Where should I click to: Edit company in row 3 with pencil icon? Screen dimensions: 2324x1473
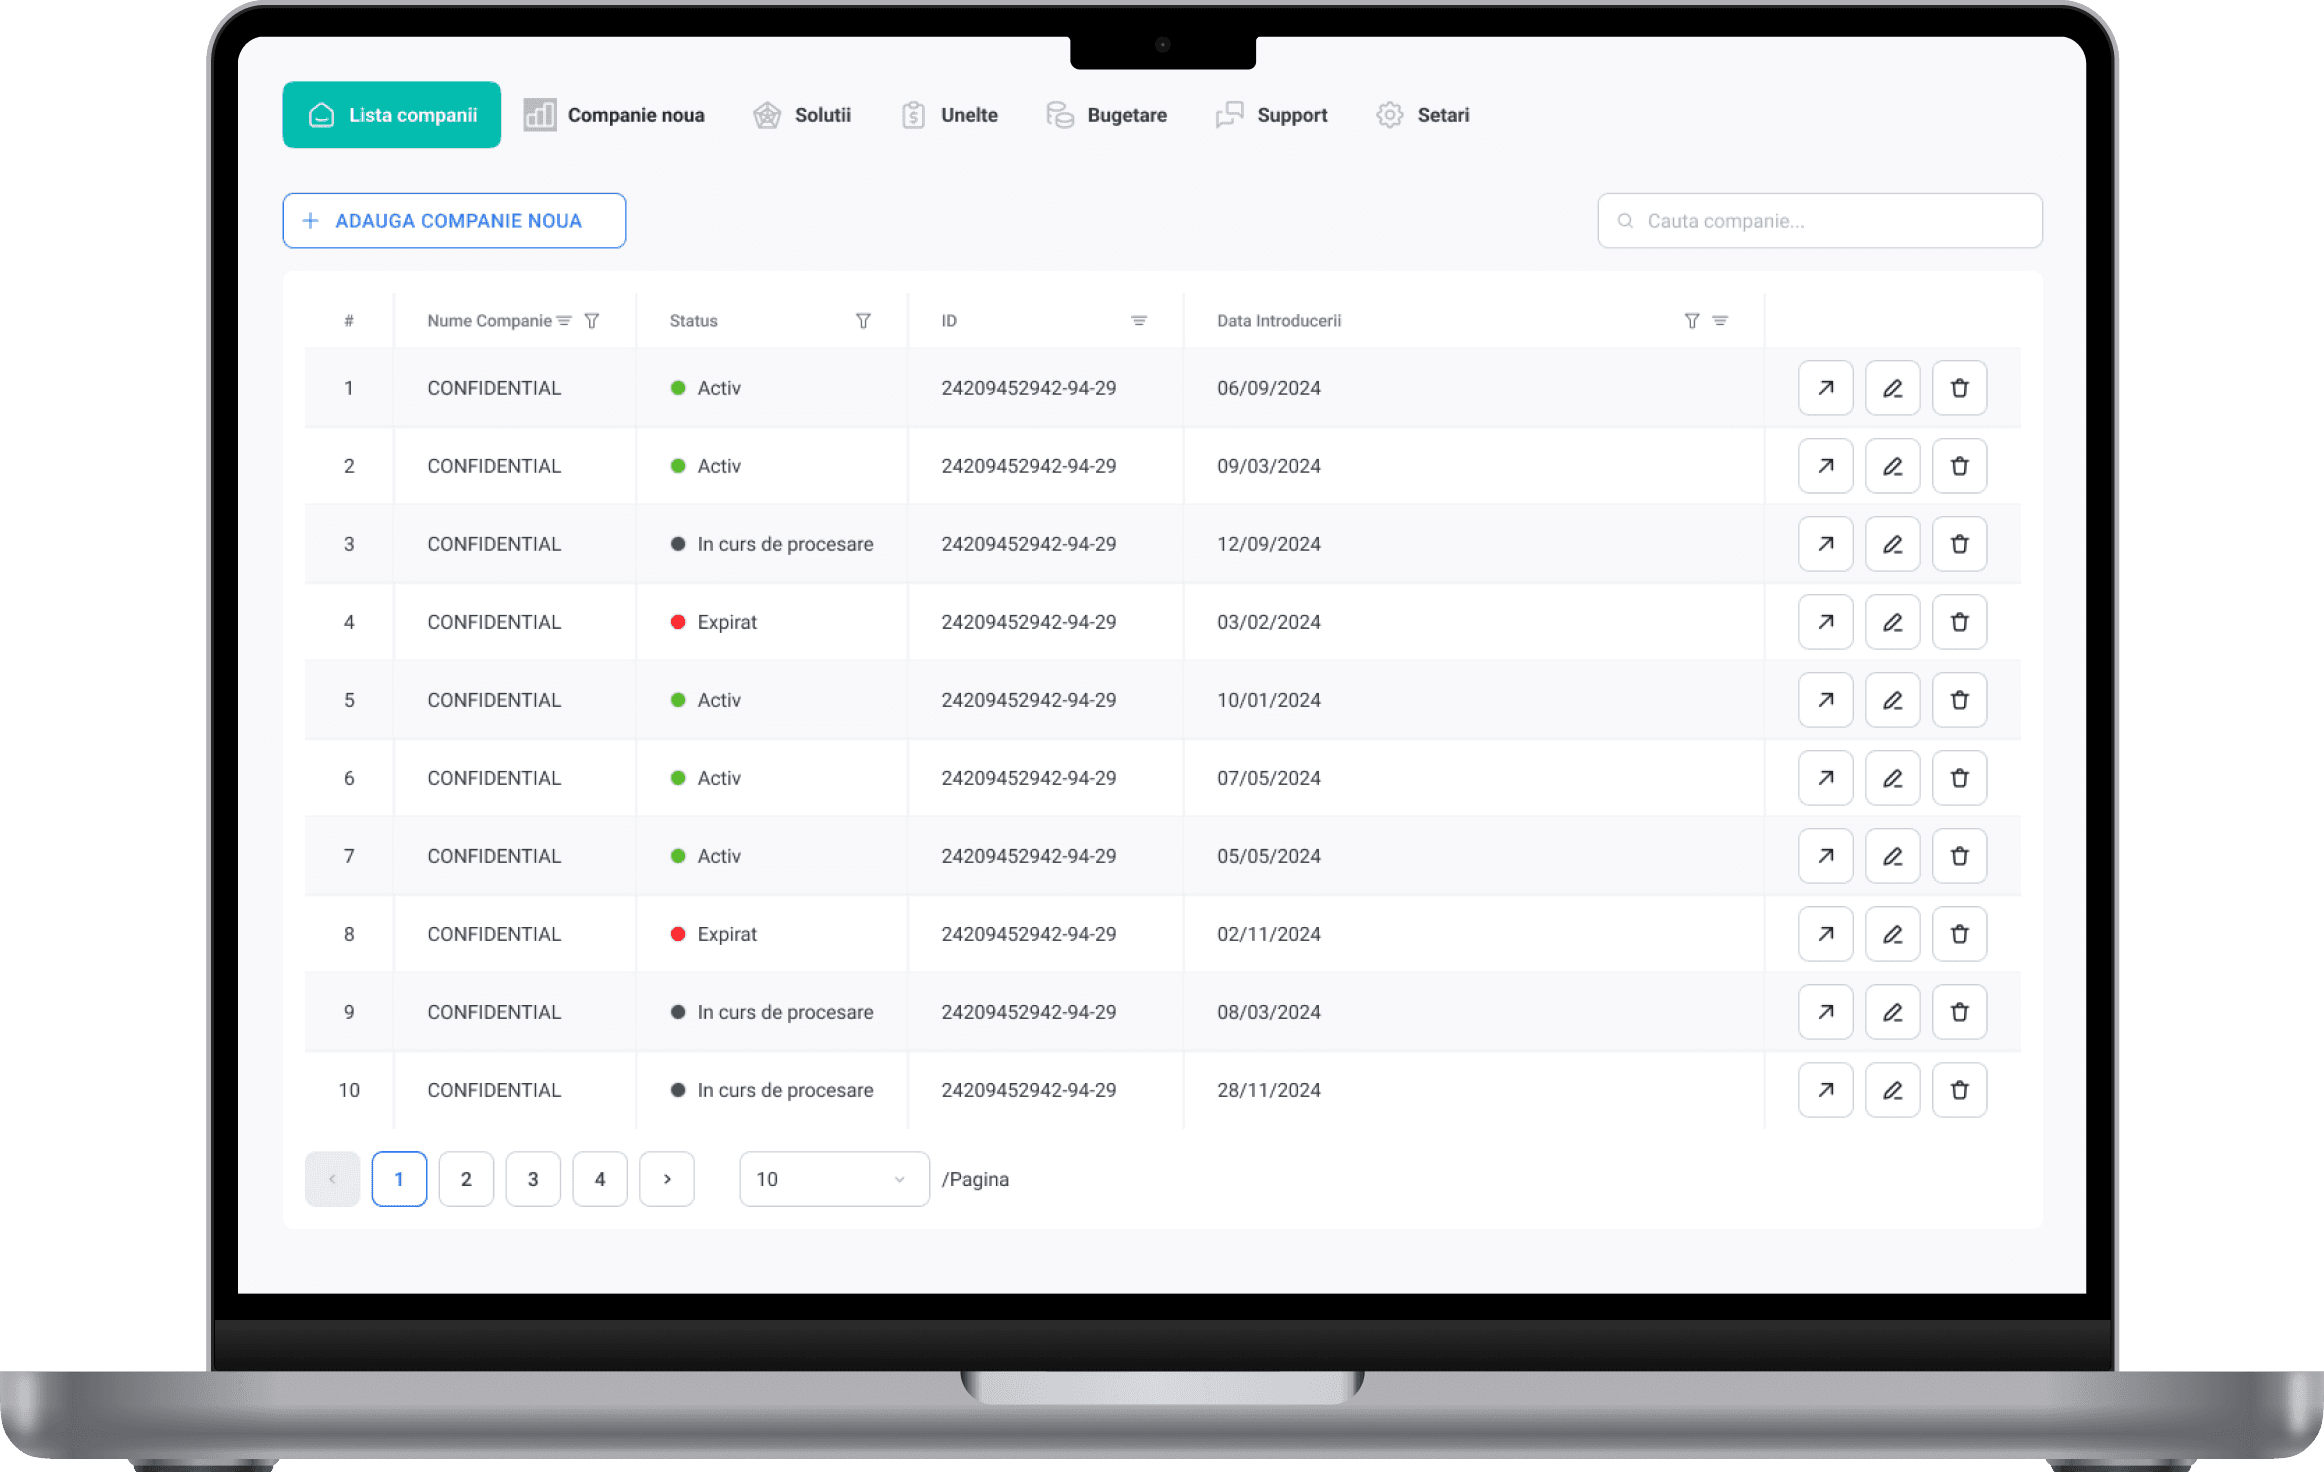pyautogui.click(x=1892, y=544)
